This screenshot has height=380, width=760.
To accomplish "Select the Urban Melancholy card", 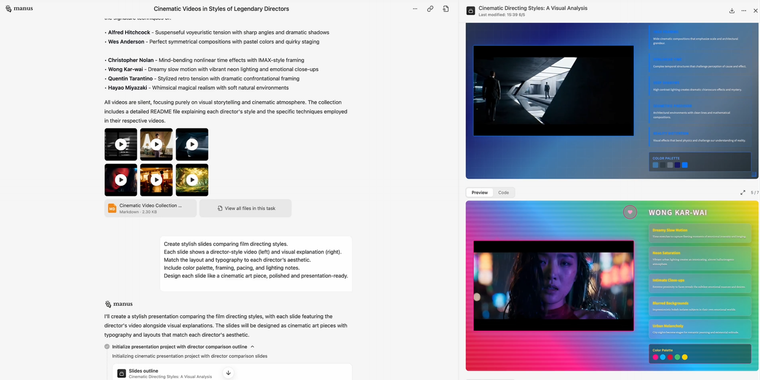I will tap(699, 329).
